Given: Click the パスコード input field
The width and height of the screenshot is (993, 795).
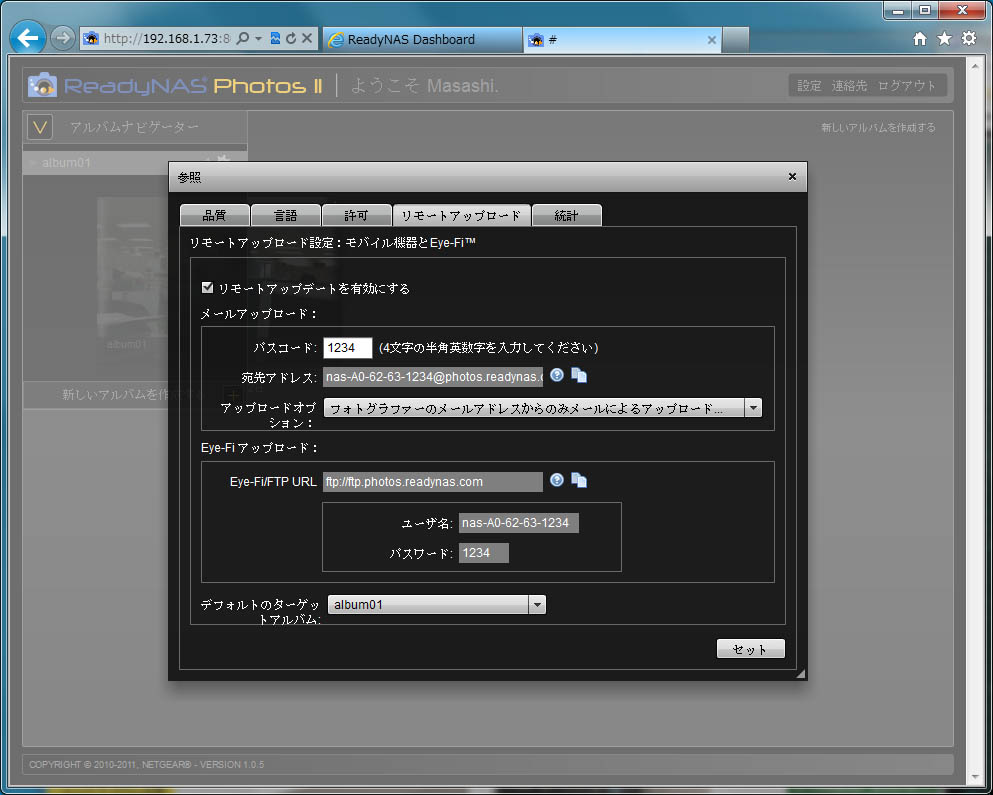Looking at the screenshot, I should pyautogui.click(x=348, y=348).
